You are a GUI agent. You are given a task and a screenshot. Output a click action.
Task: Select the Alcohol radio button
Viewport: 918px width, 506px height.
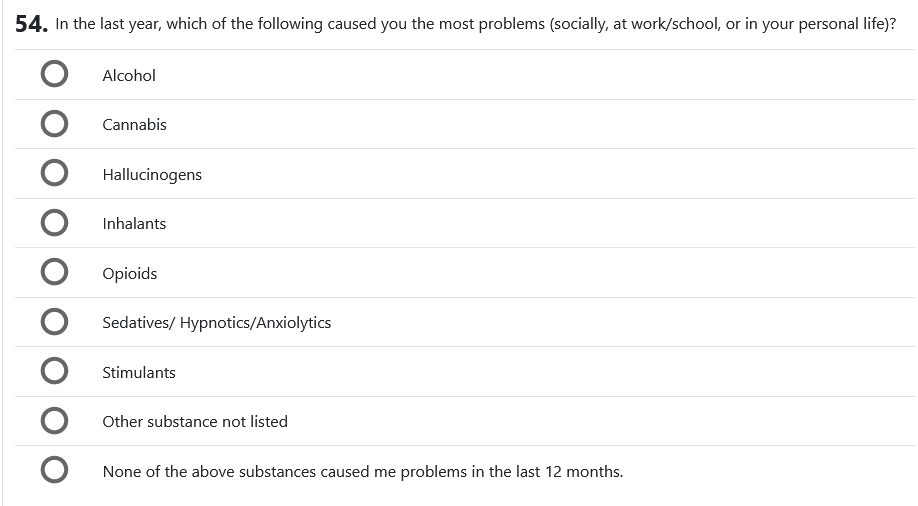(x=55, y=75)
